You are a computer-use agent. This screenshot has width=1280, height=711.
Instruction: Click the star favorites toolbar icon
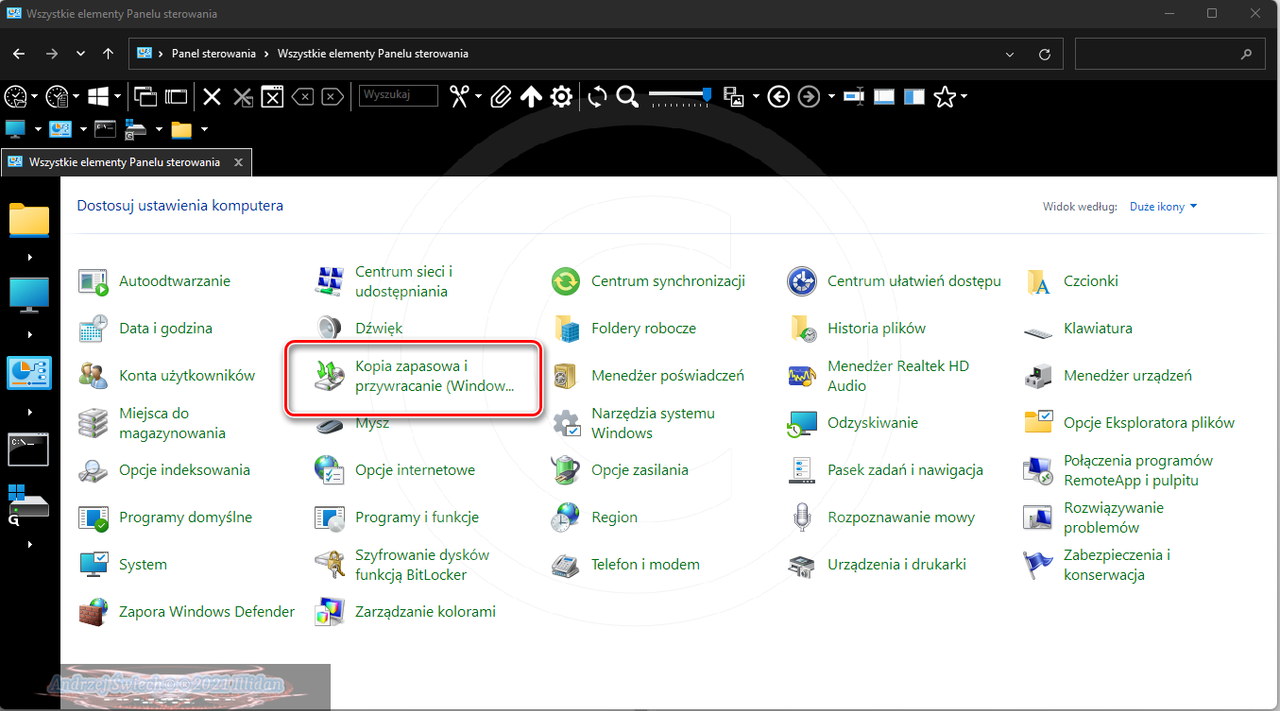click(944, 96)
